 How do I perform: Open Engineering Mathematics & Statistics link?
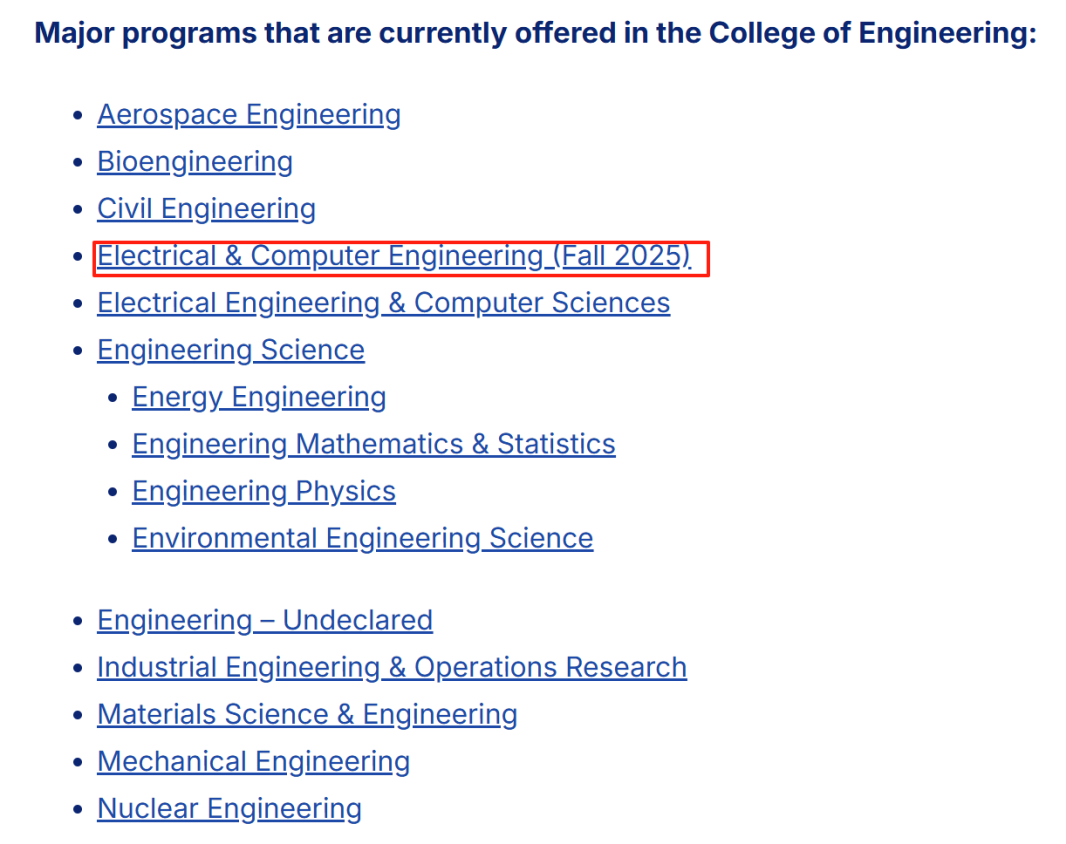(x=374, y=444)
